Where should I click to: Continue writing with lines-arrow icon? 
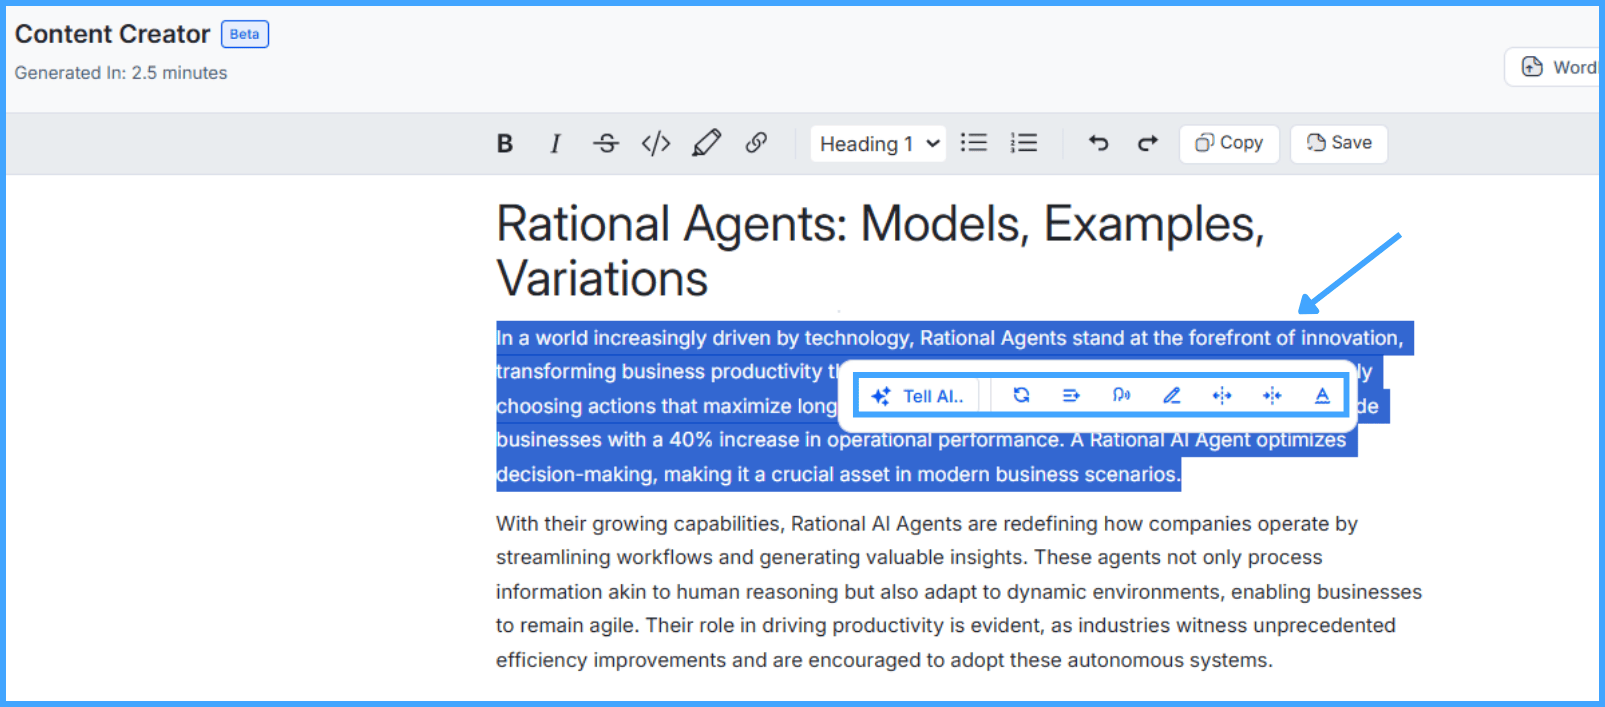tap(1071, 396)
